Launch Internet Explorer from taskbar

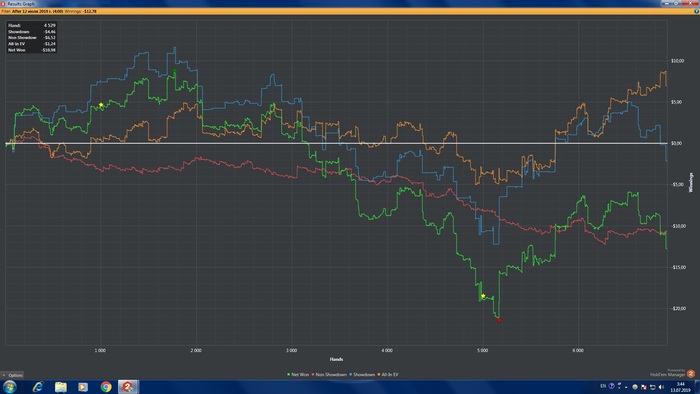tap(38, 387)
